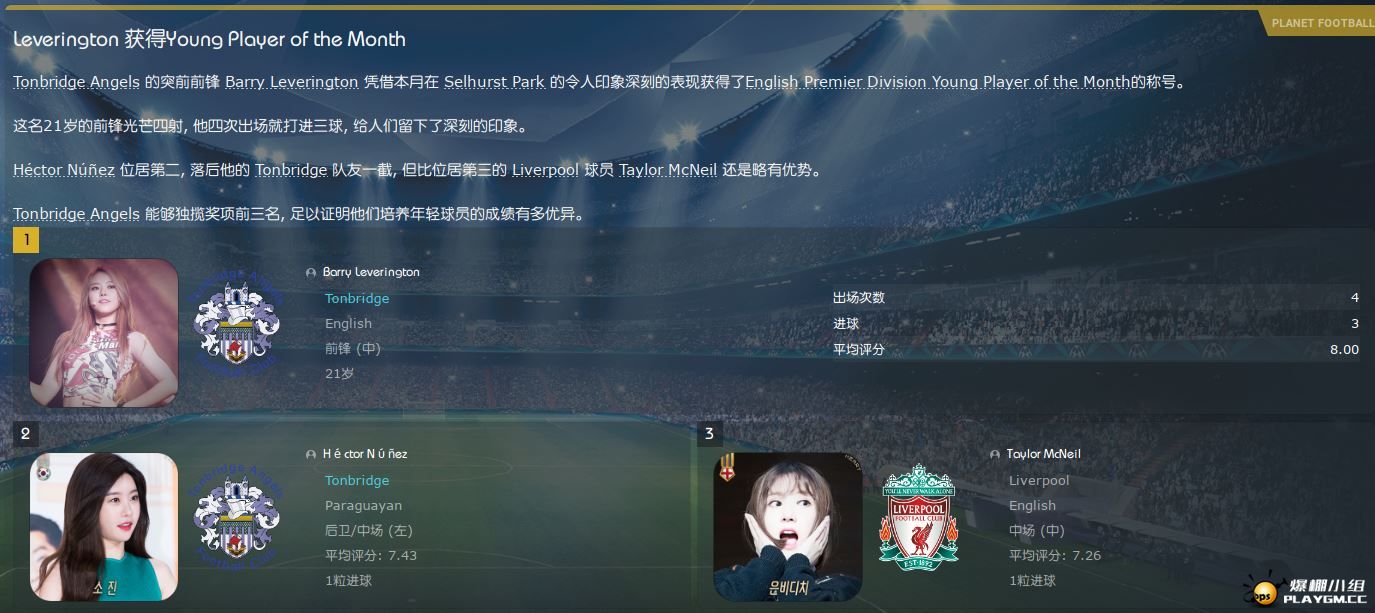
Task: Click the rank 2 number badge
Action: coord(25,433)
